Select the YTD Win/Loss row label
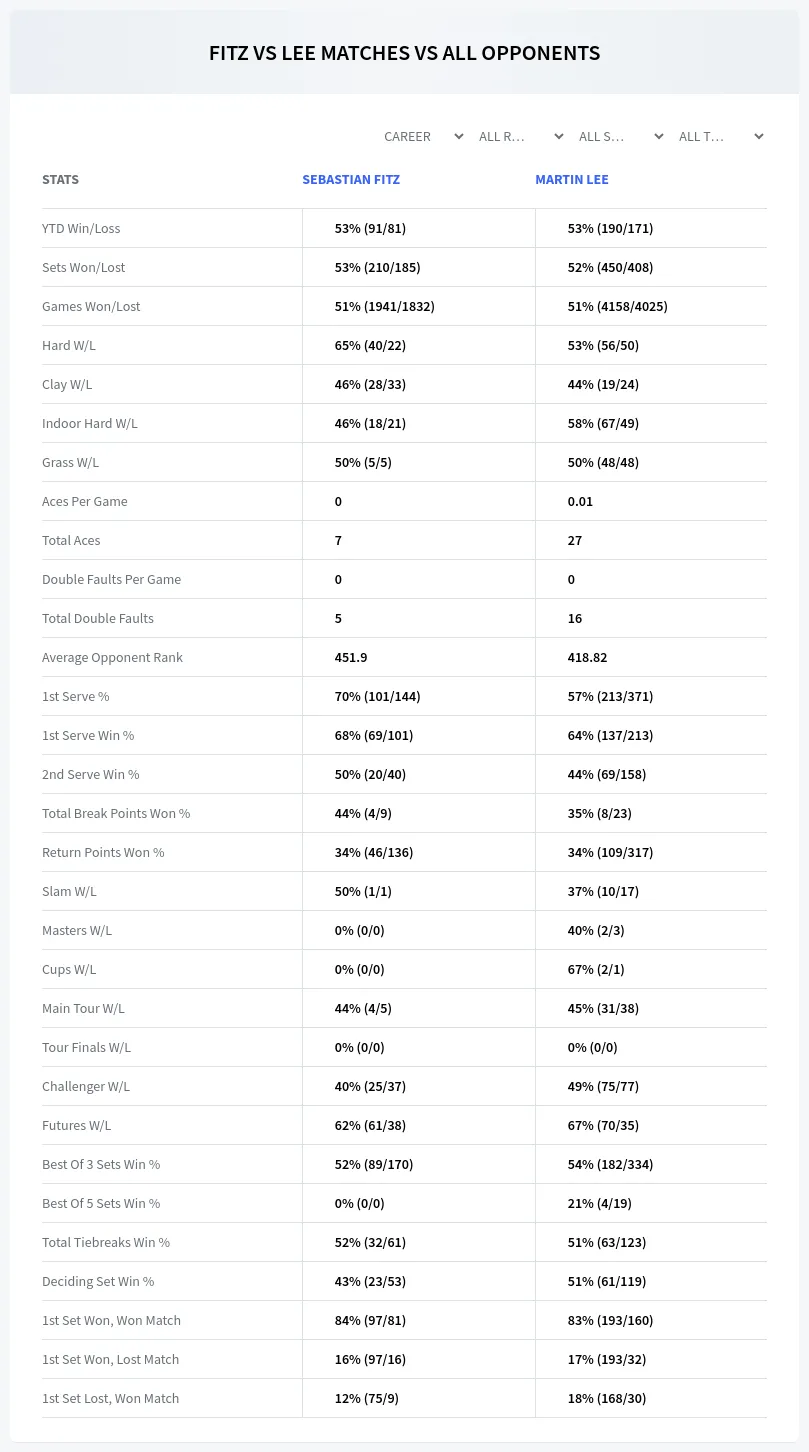The image size is (809, 1452). click(81, 228)
